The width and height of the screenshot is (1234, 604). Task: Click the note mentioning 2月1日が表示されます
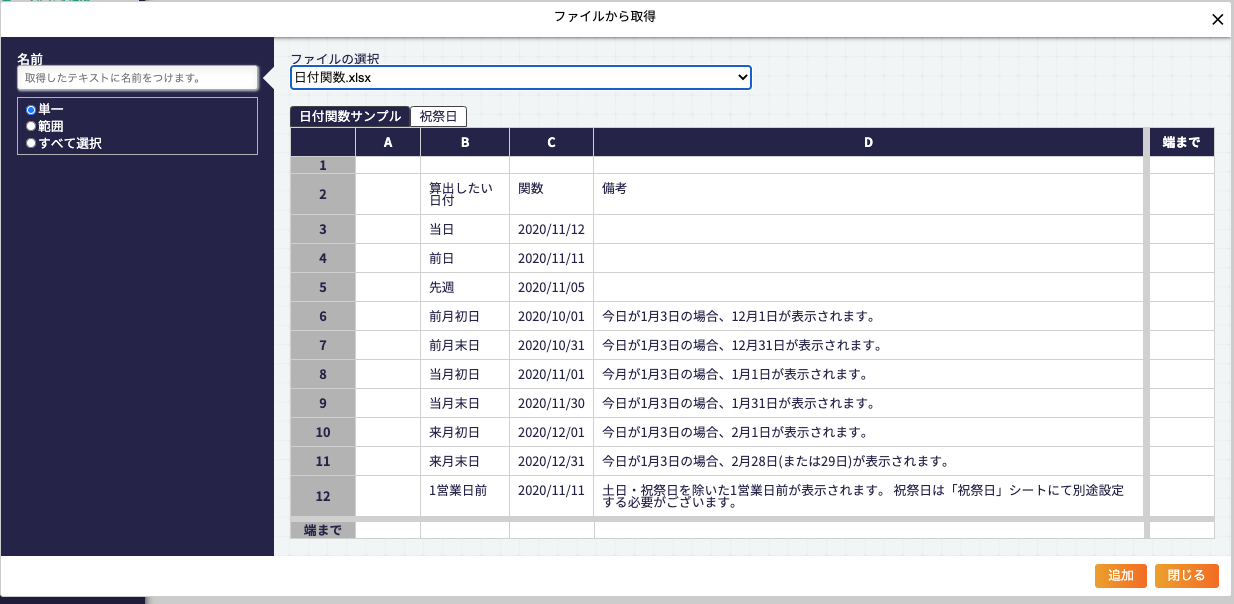(868, 432)
